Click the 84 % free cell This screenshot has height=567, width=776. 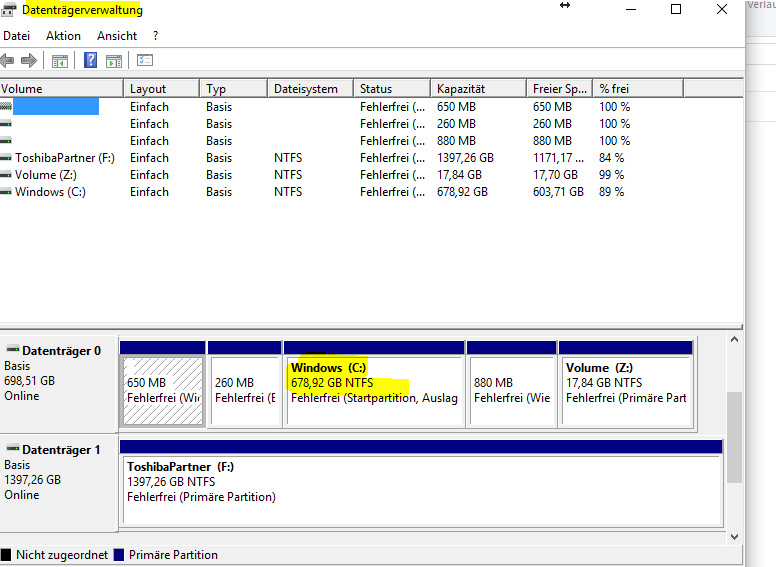(x=612, y=158)
